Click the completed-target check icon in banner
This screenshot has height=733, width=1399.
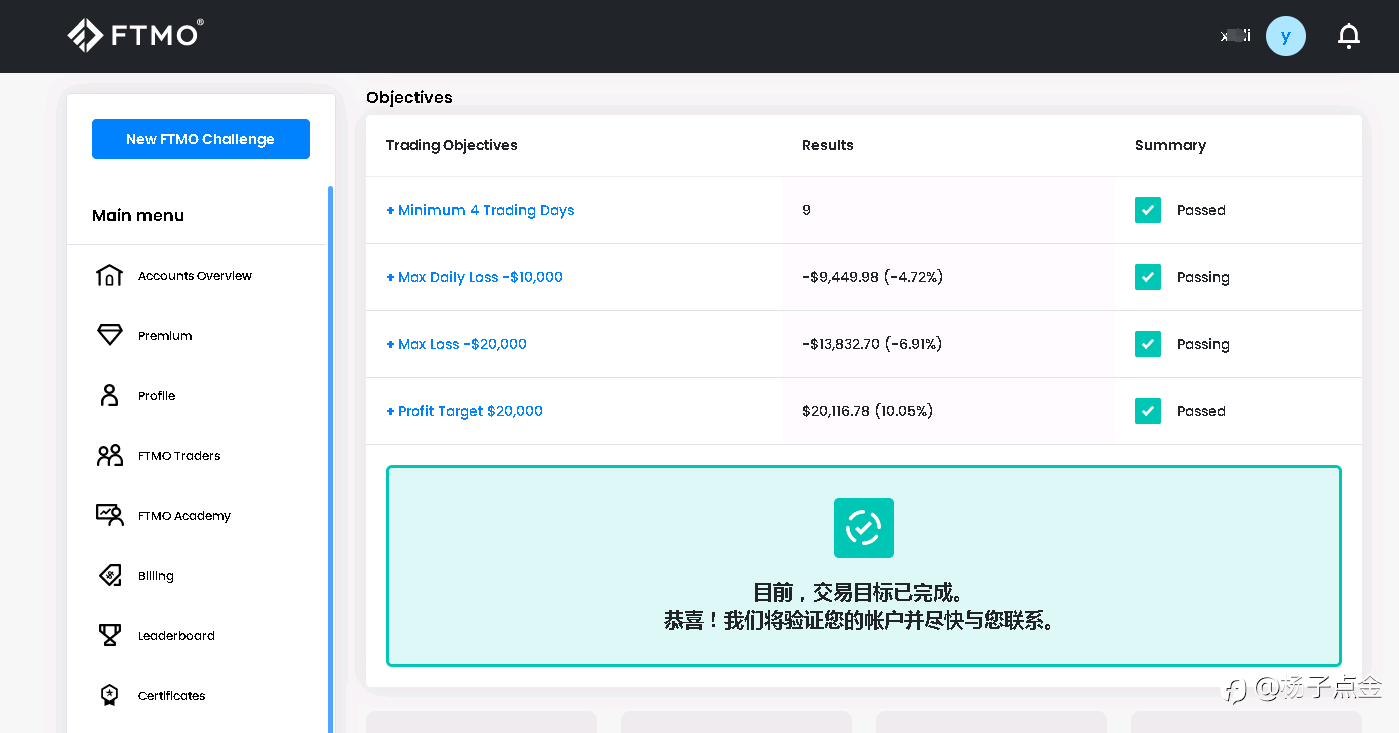pyautogui.click(x=864, y=528)
